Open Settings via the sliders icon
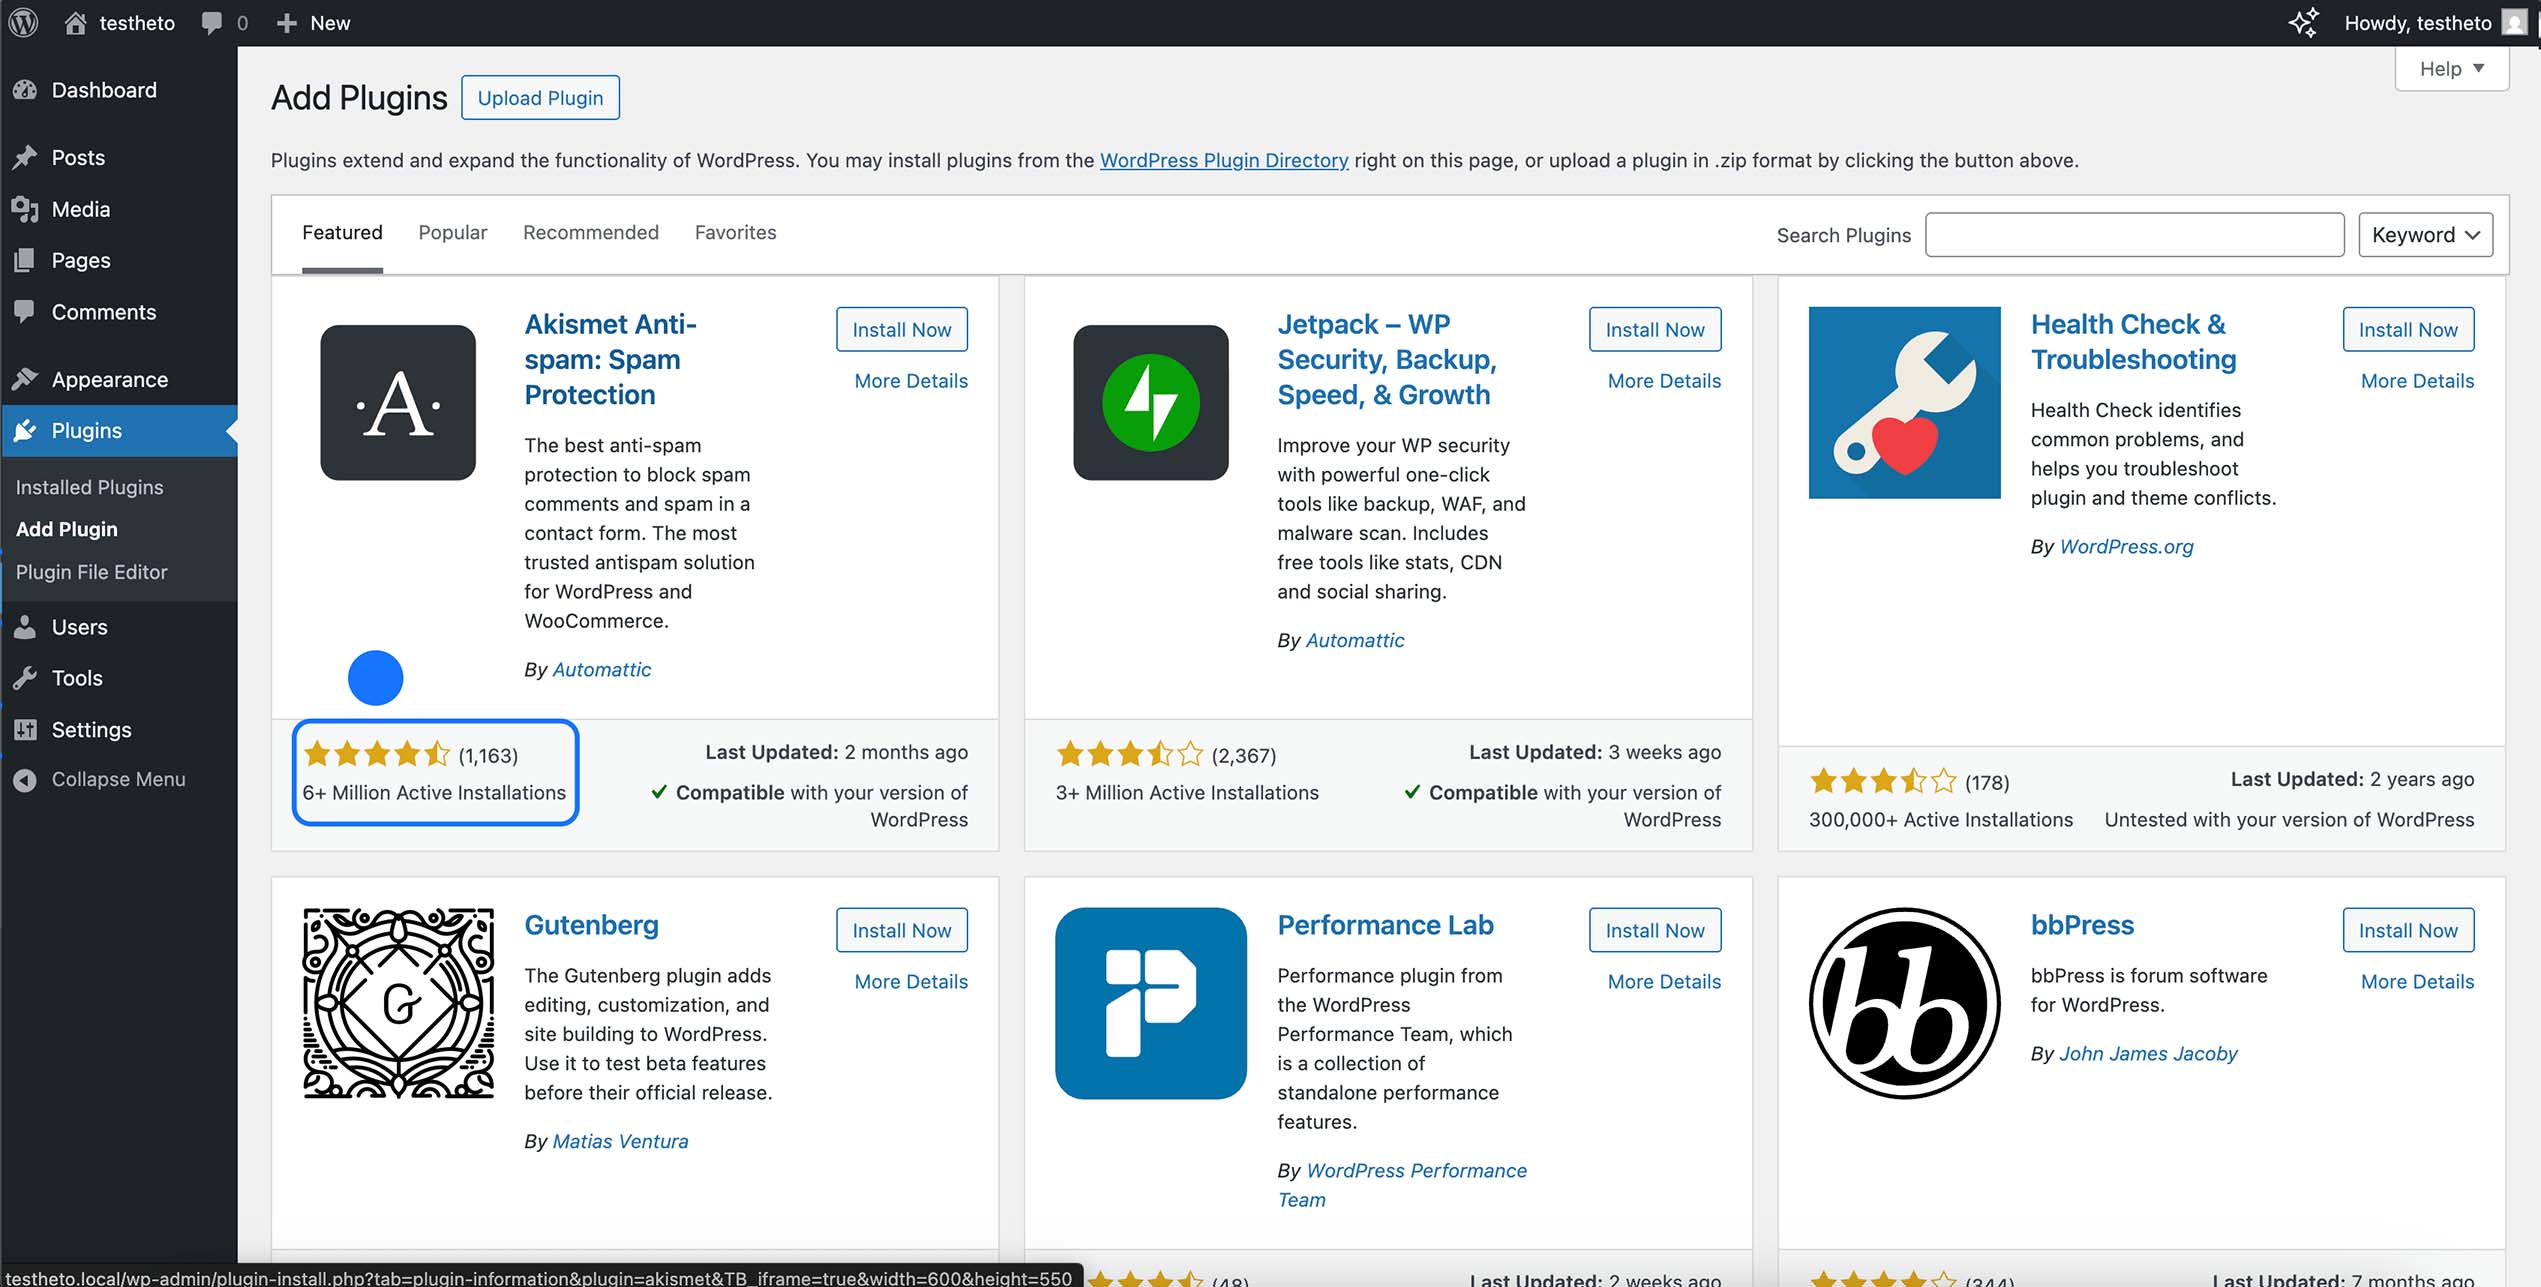Image resolution: width=2541 pixels, height=1287 pixels. click(x=25, y=729)
